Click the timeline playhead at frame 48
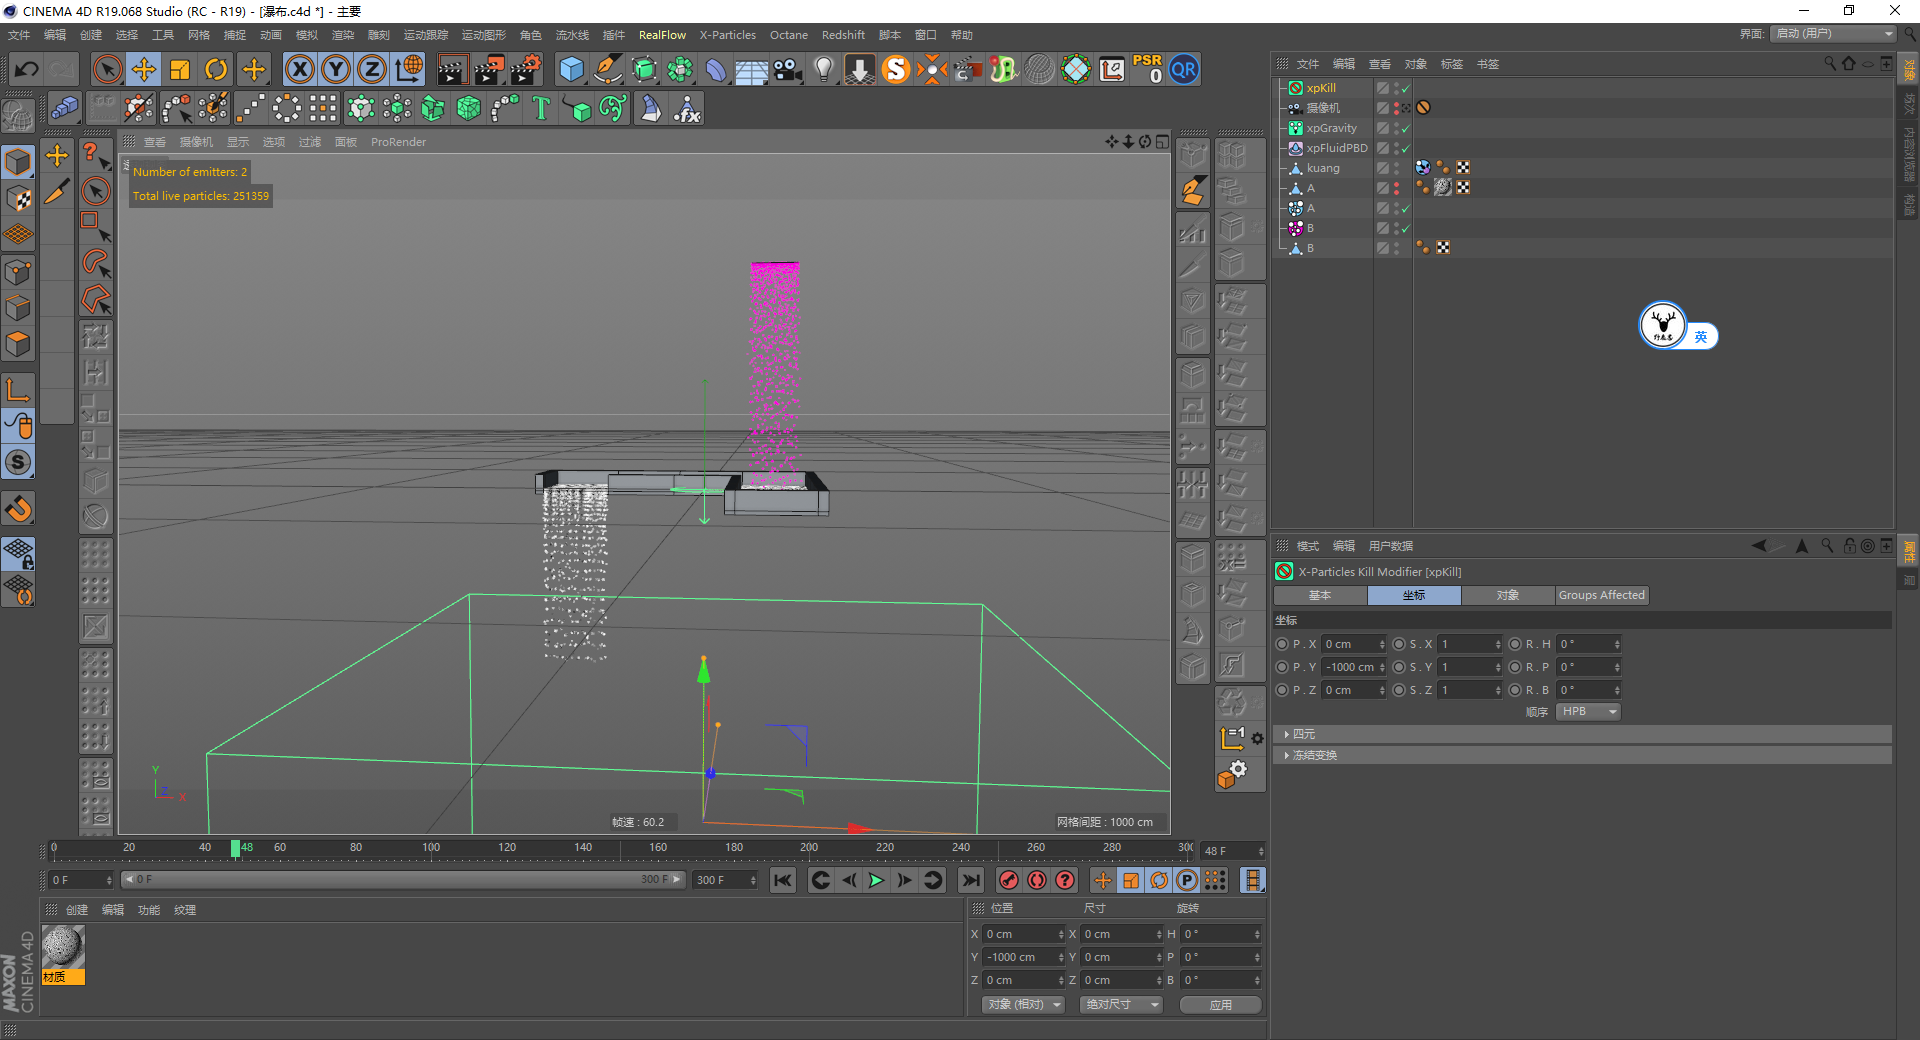Viewport: 1920px width, 1040px height. [x=235, y=848]
